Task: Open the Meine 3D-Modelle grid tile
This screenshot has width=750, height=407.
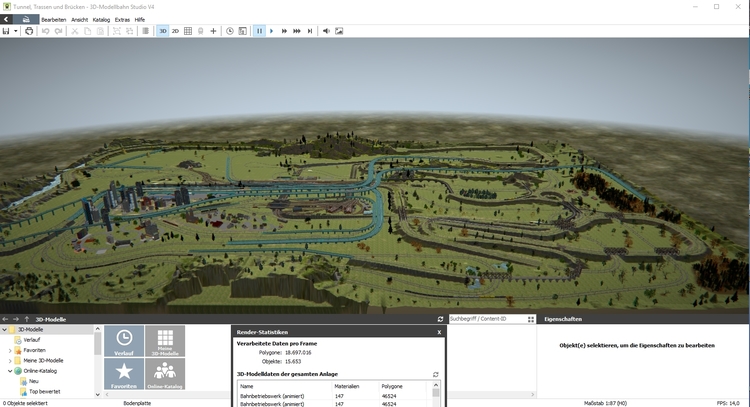Action: click(165, 341)
